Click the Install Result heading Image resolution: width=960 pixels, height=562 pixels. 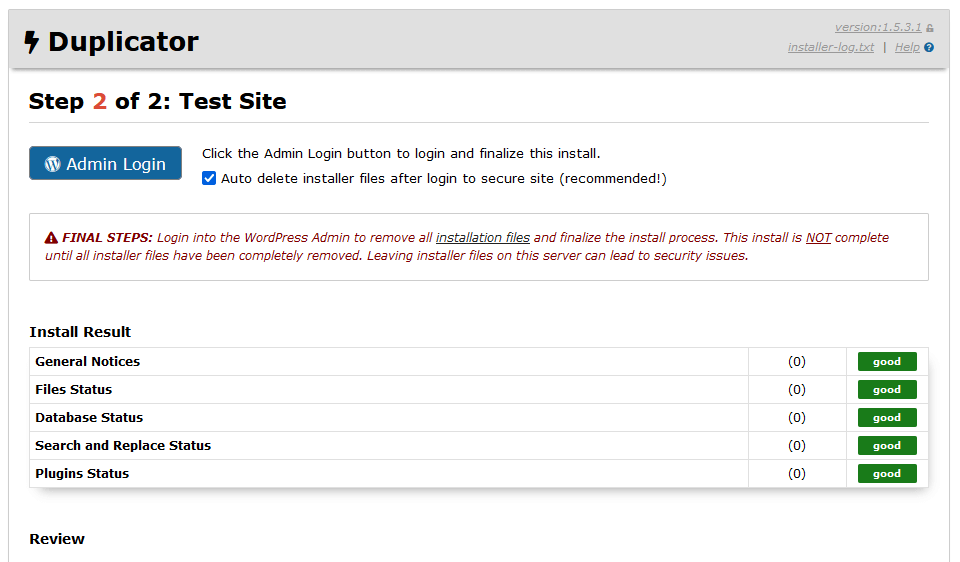click(80, 332)
